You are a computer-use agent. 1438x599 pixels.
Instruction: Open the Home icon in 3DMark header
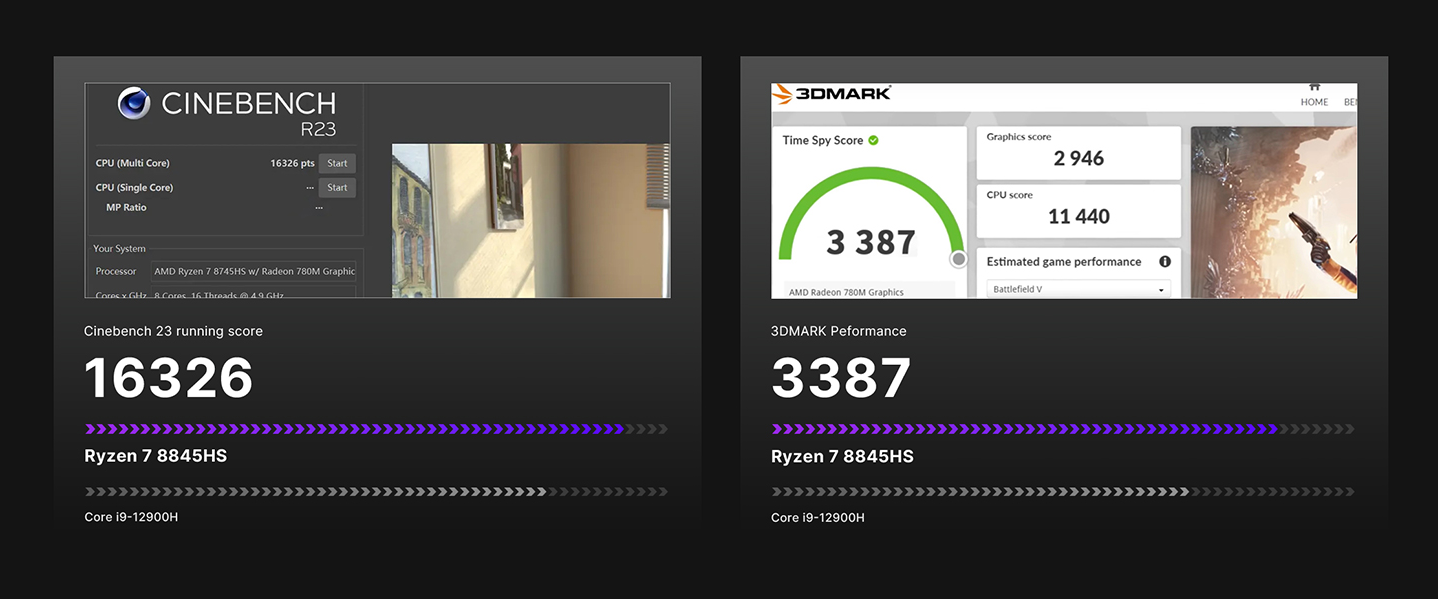click(x=1314, y=88)
